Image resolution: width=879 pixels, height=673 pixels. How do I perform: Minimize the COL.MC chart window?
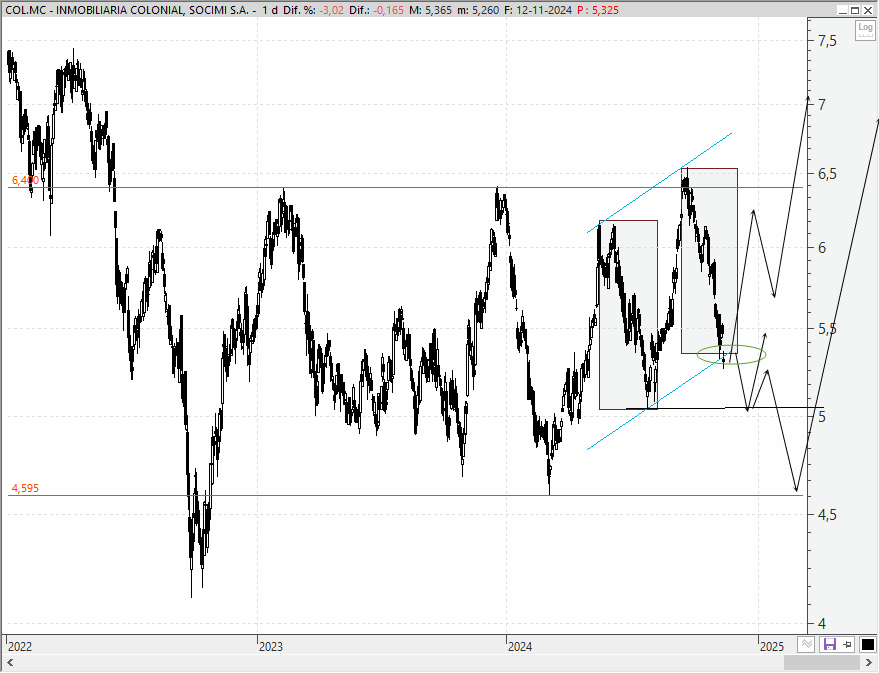pyautogui.click(x=842, y=10)
